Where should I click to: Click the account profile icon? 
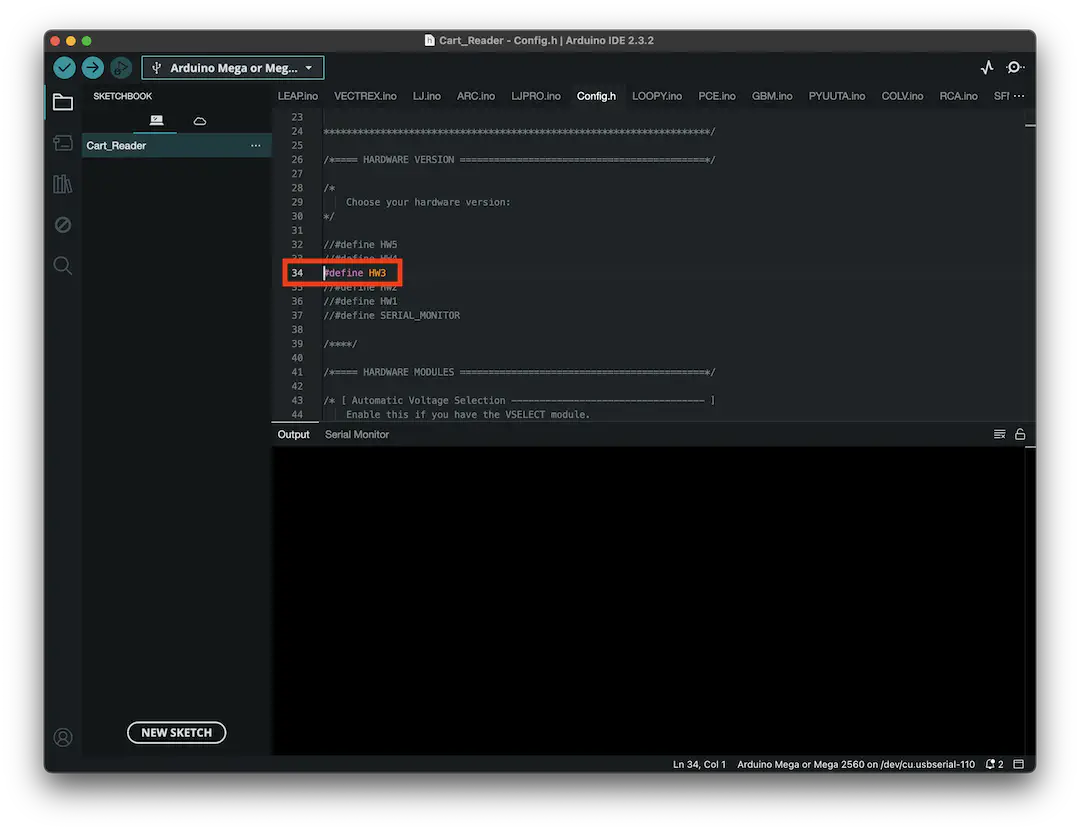[x=63, y=737]
